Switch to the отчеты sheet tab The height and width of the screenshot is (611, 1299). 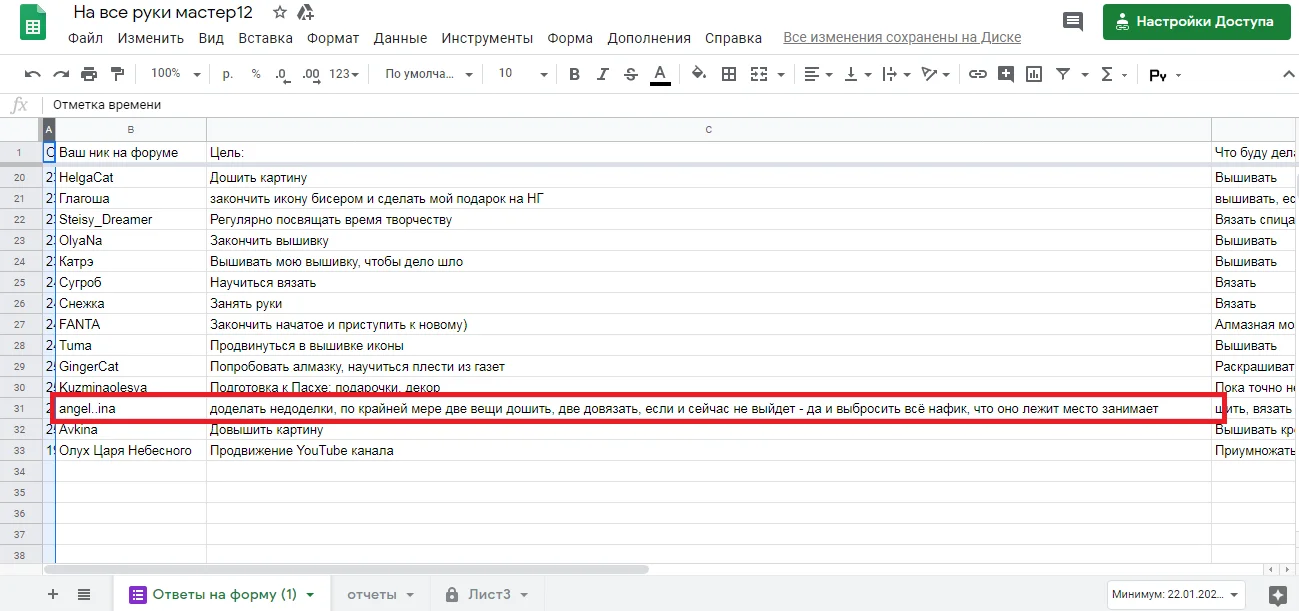pos(381,594)
